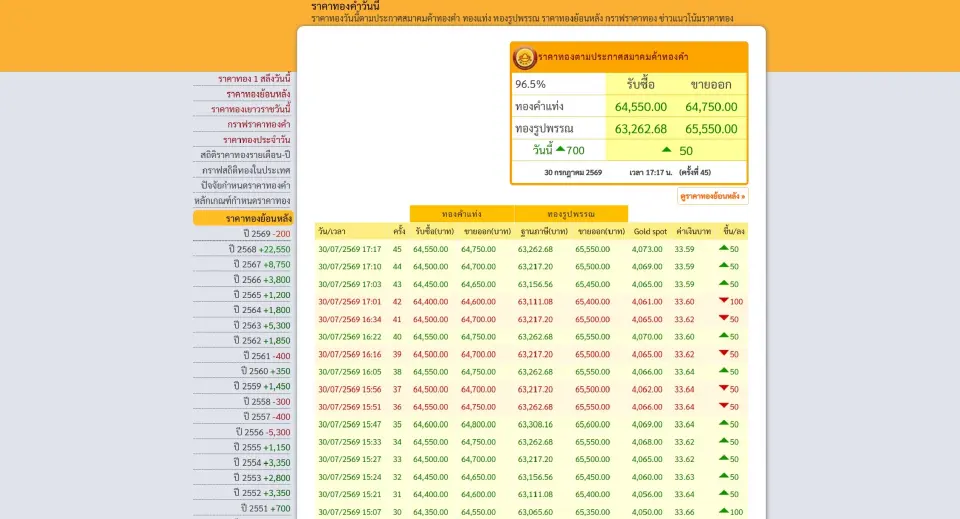Open ปัจจัยกำหนดราคาทองคำ sidebar link
Viewport: 960px width, 519px height.
point(246,185)
